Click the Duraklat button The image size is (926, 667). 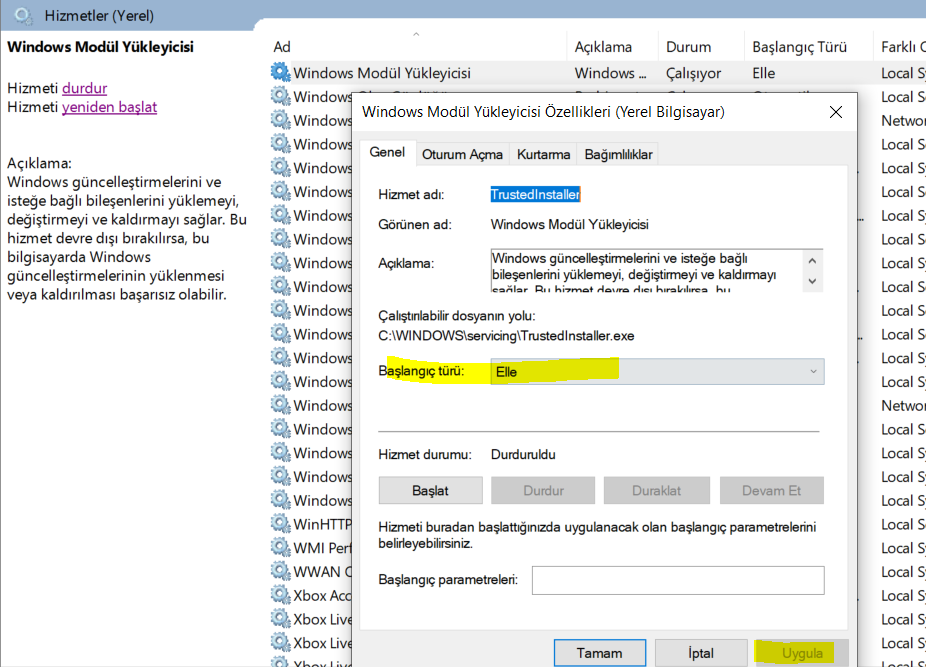[x=657, y=490]
